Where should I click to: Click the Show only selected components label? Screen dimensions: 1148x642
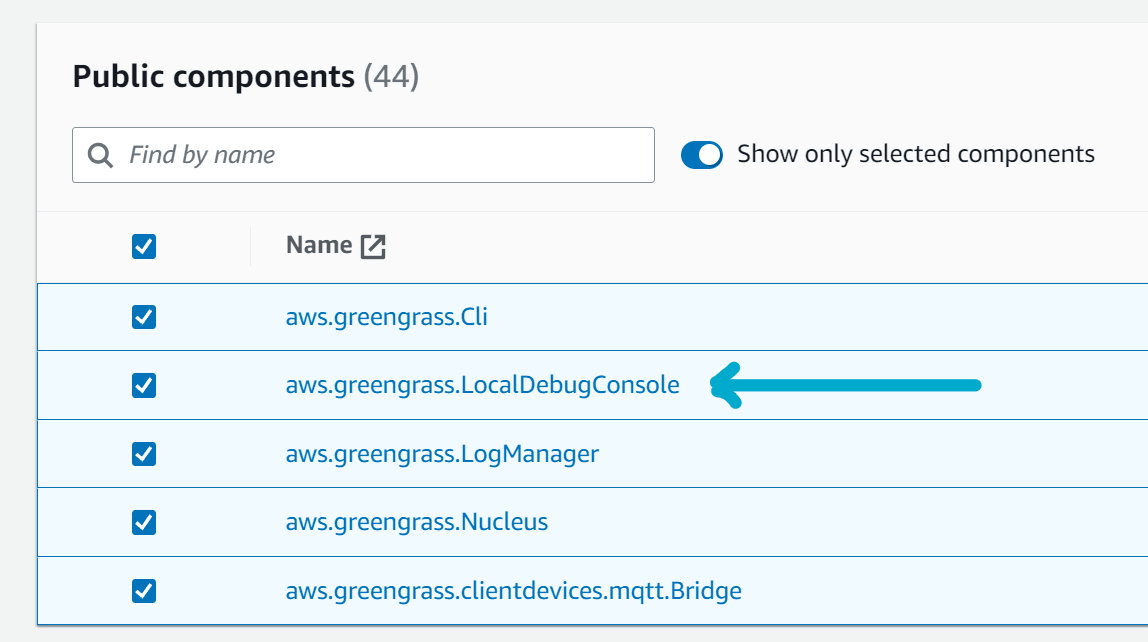click(915, 154)
